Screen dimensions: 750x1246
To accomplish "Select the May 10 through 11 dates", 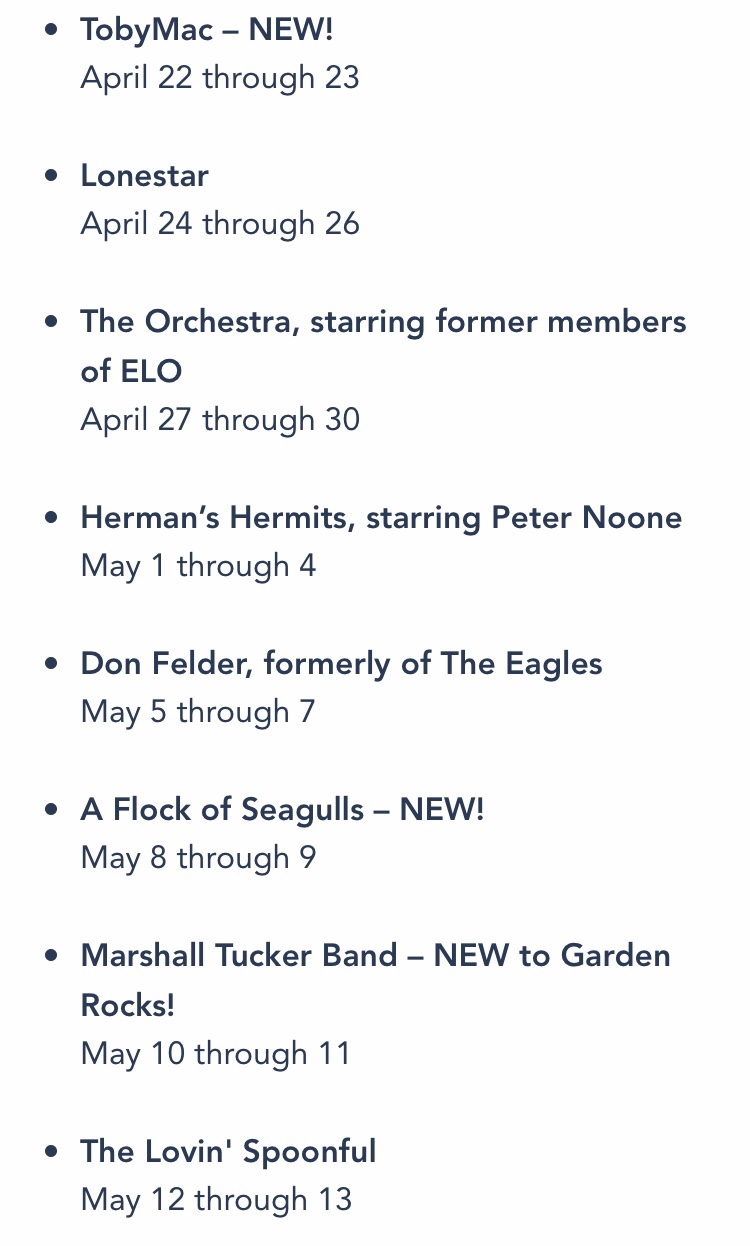I will 216,1053.
